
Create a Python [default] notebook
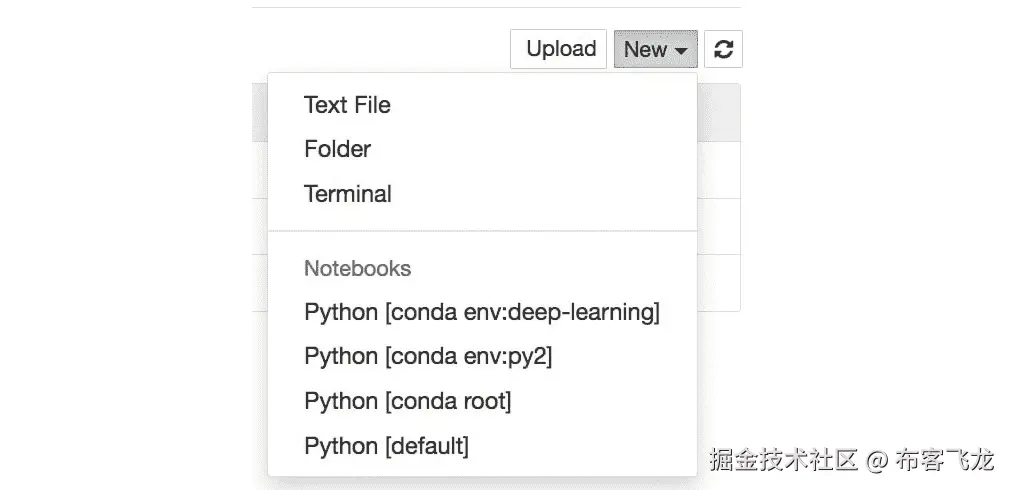(x=386, y=445)
